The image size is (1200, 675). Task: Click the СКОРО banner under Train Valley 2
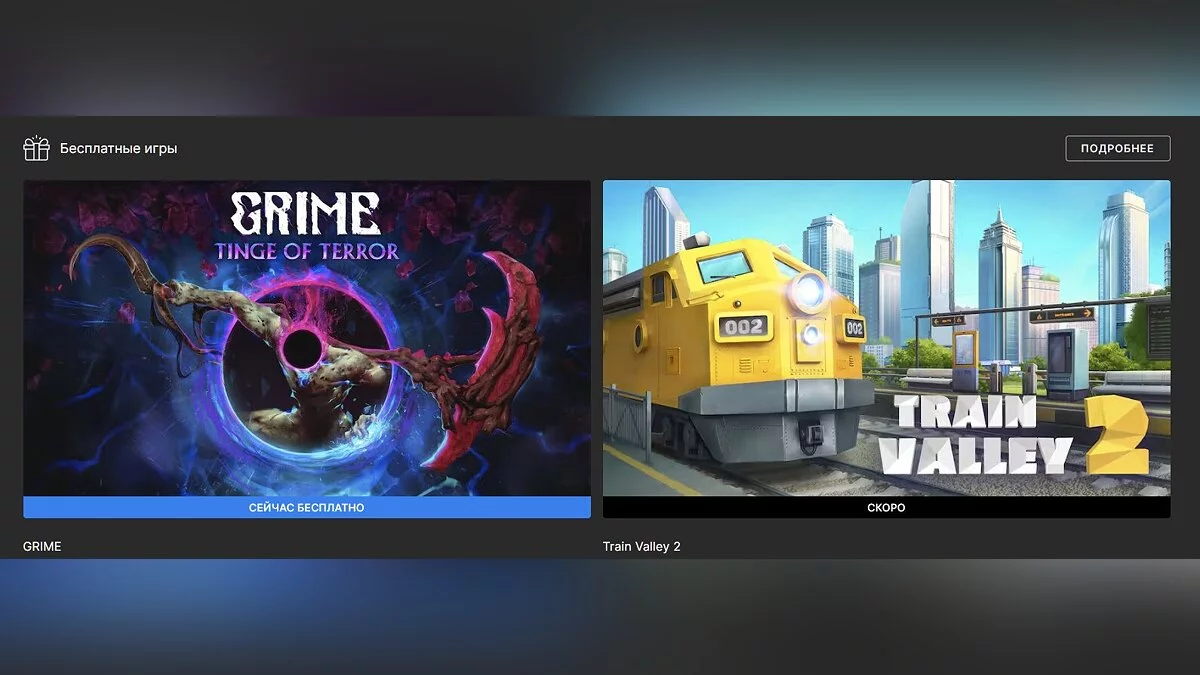point(886,508)
